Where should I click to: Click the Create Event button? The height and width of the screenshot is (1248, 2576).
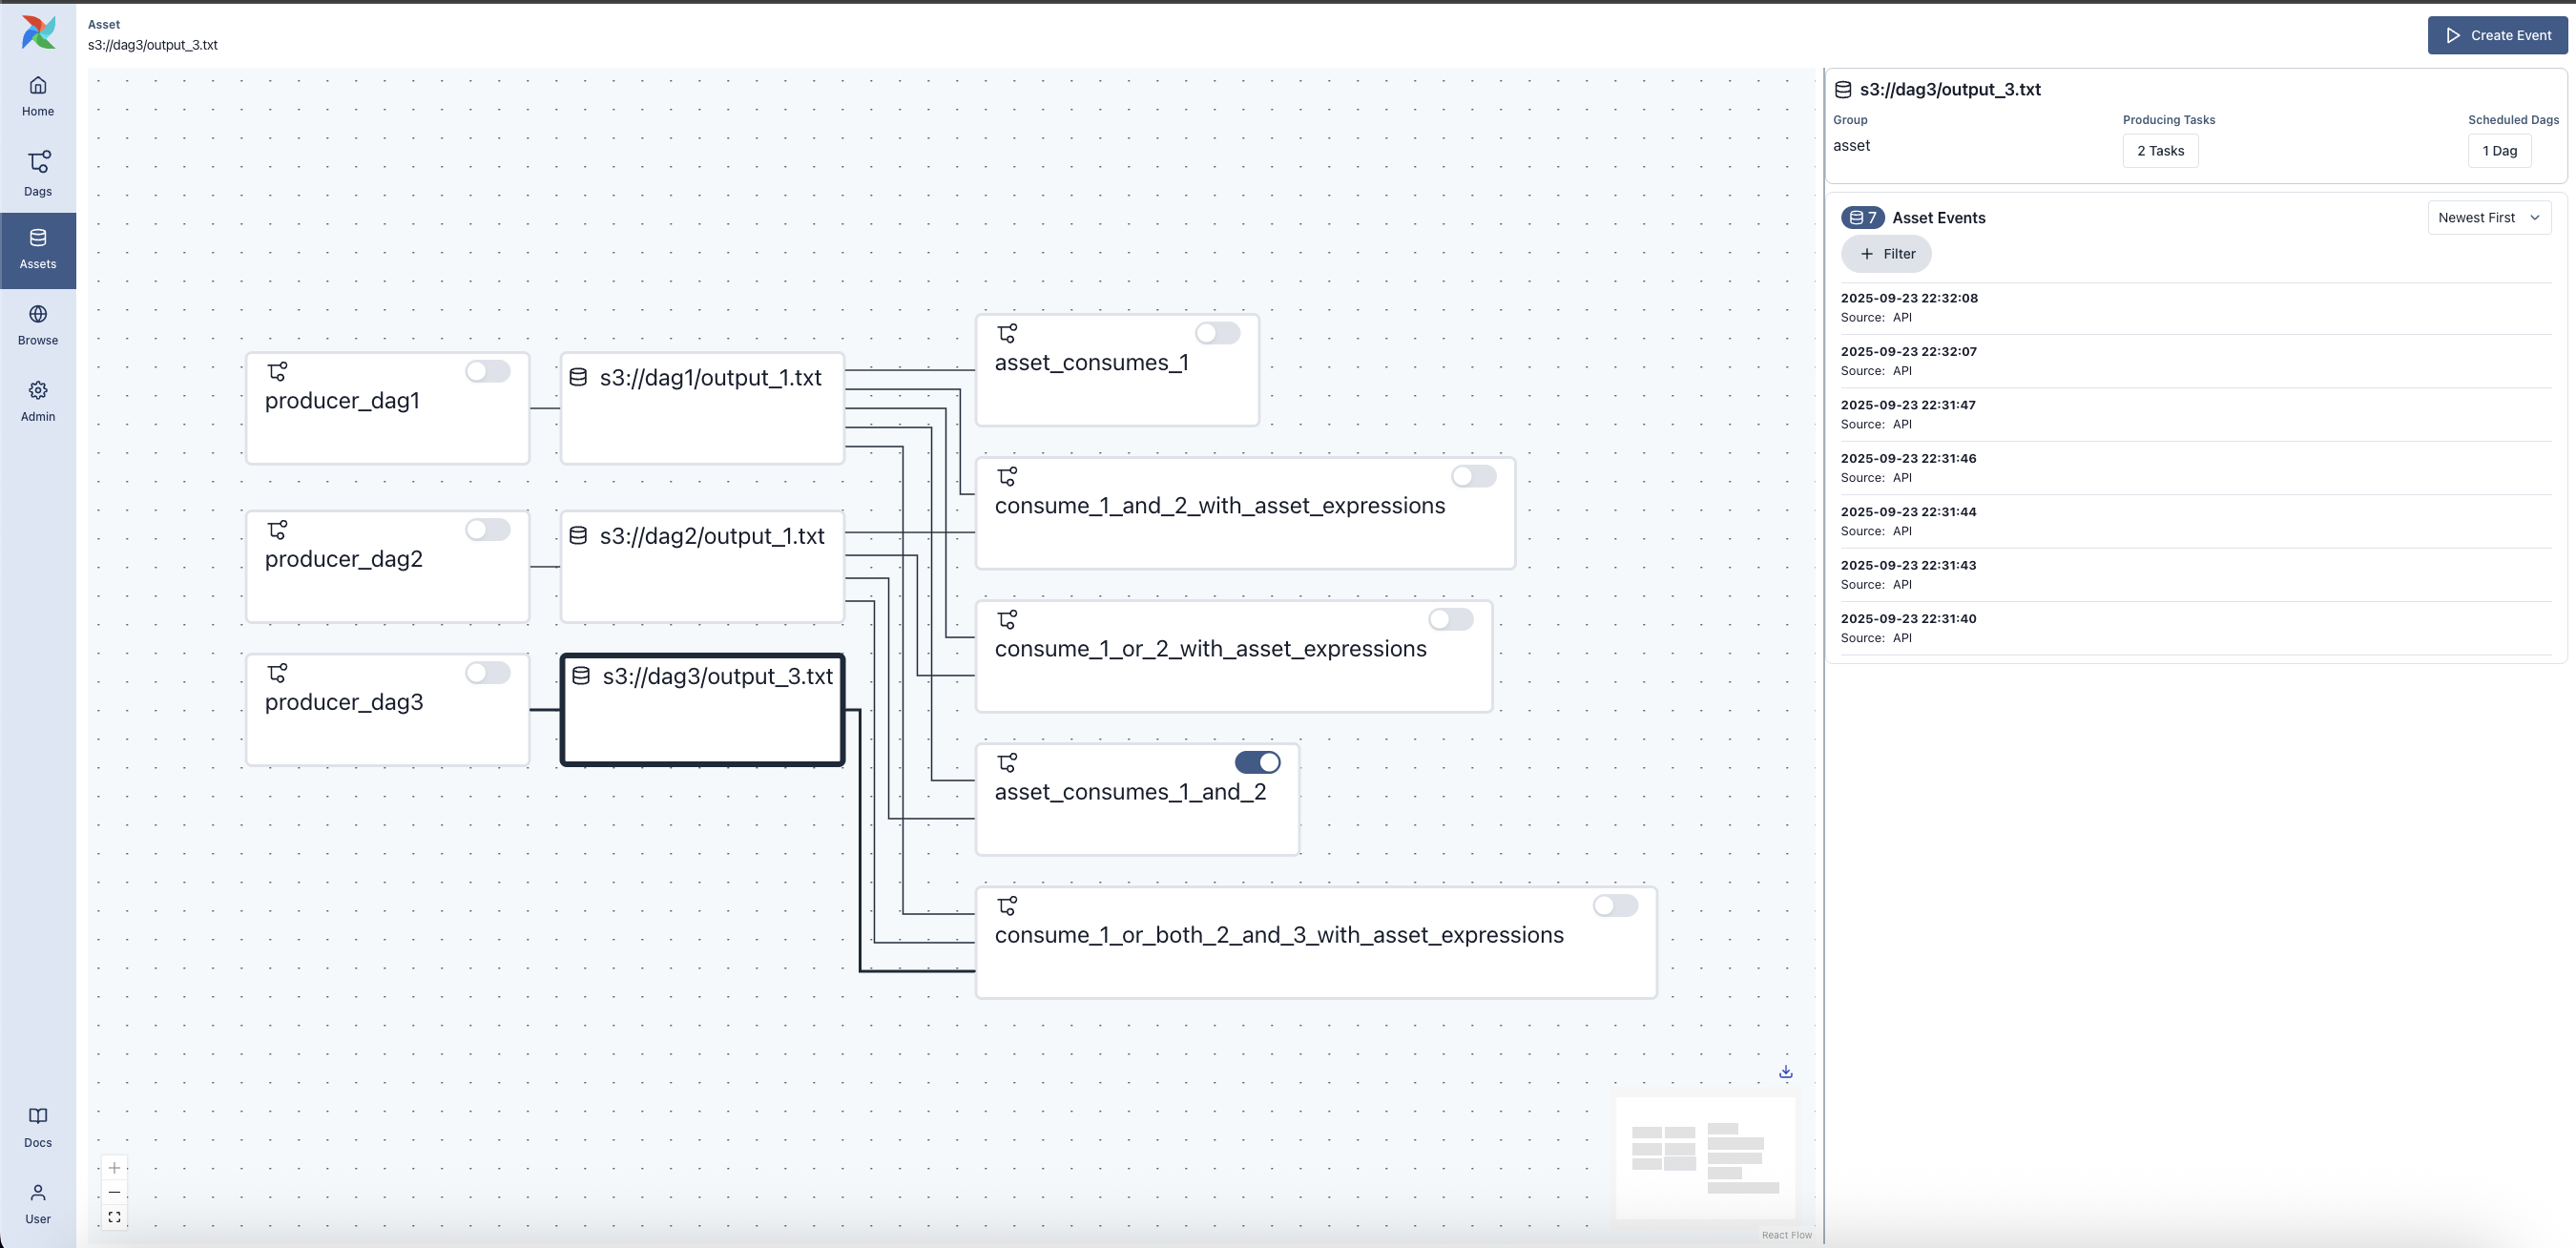point(2497,35)
